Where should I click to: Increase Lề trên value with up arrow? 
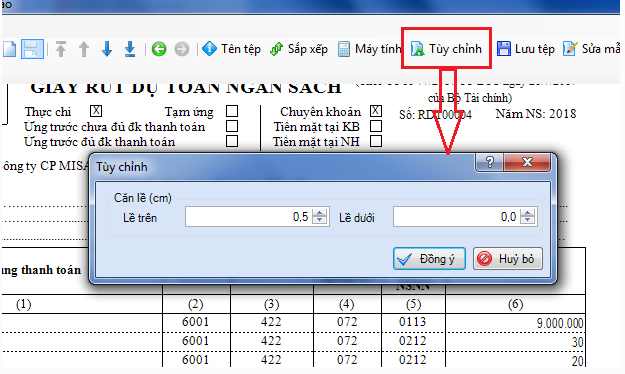click(x=319, y=213)
